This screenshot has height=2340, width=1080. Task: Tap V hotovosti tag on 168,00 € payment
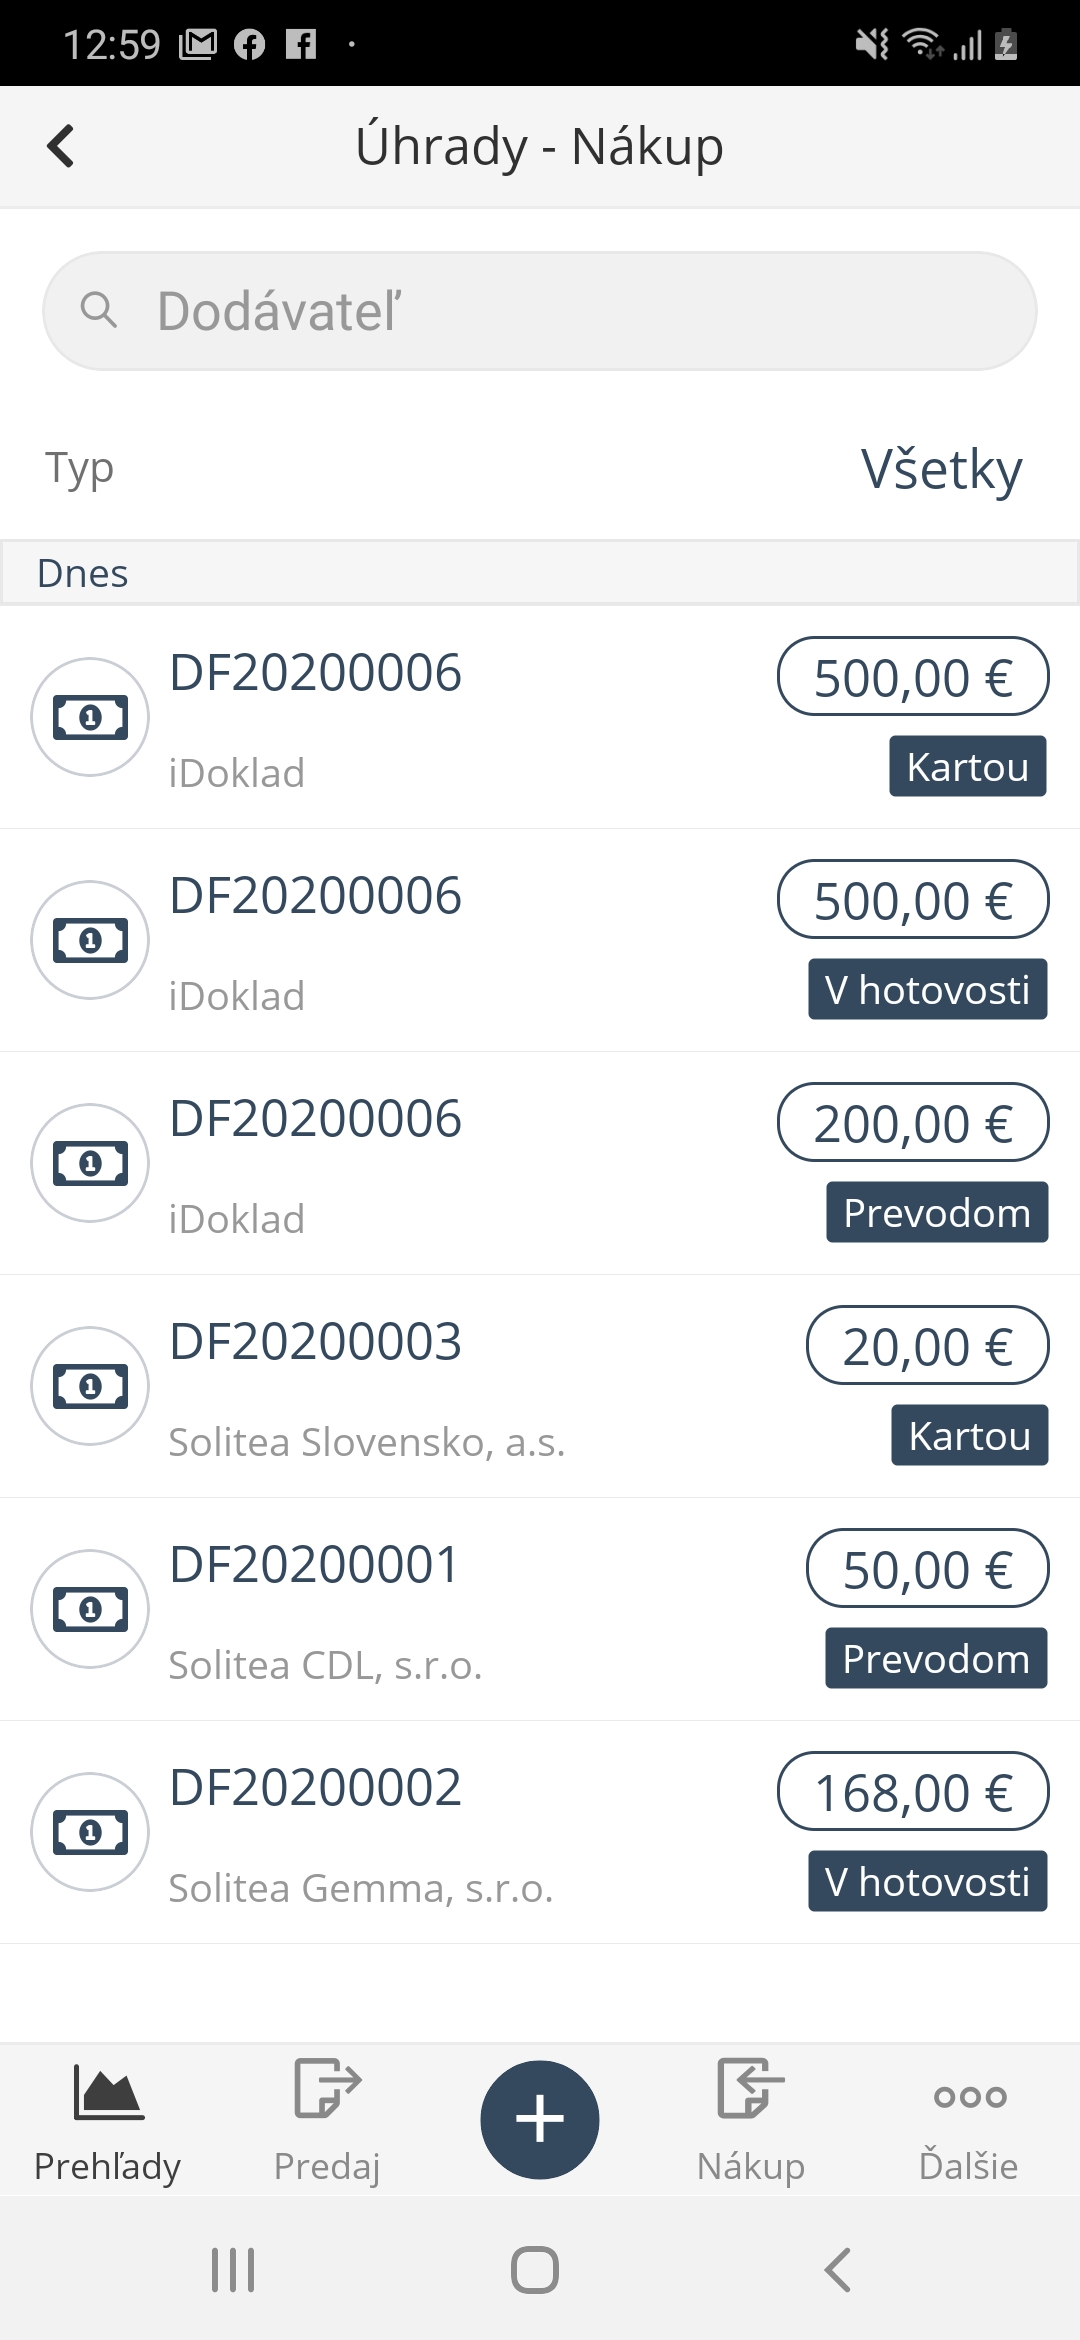coord(927,1882)
